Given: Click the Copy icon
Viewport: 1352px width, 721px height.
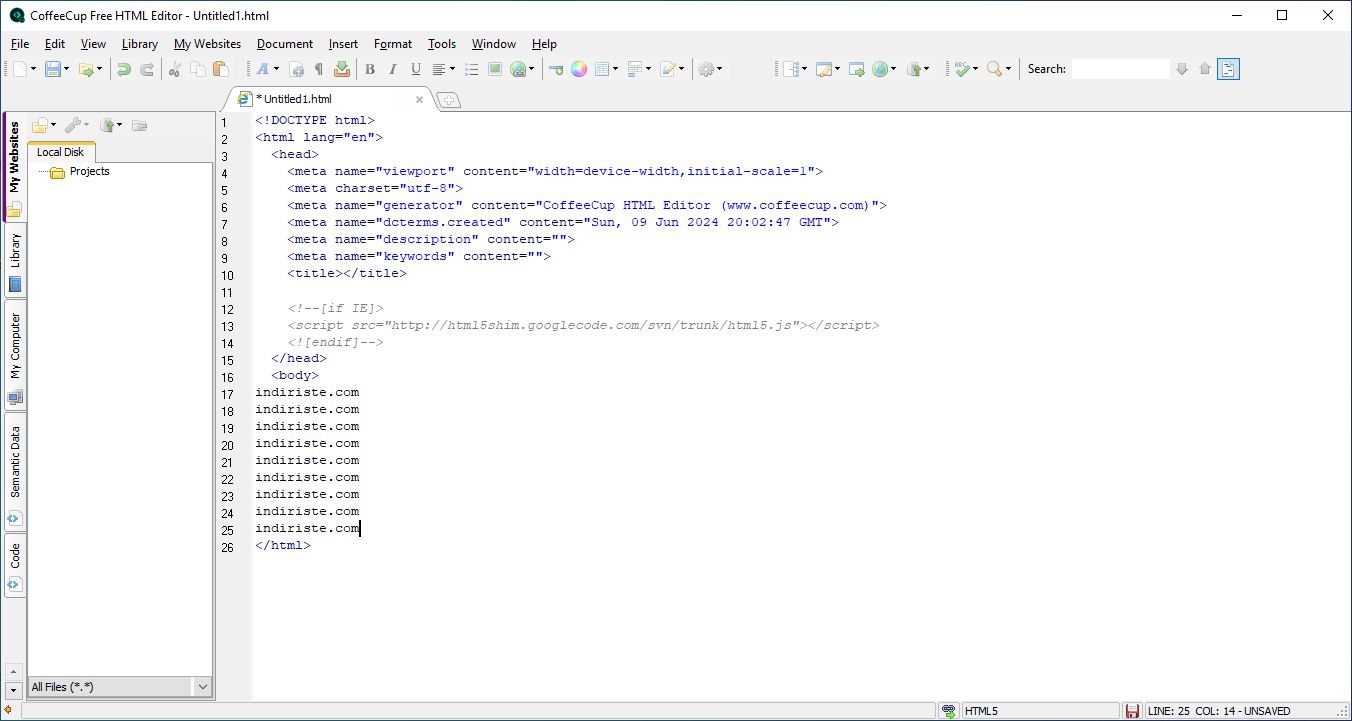Looking at the screenshot, I should (198, 69).
